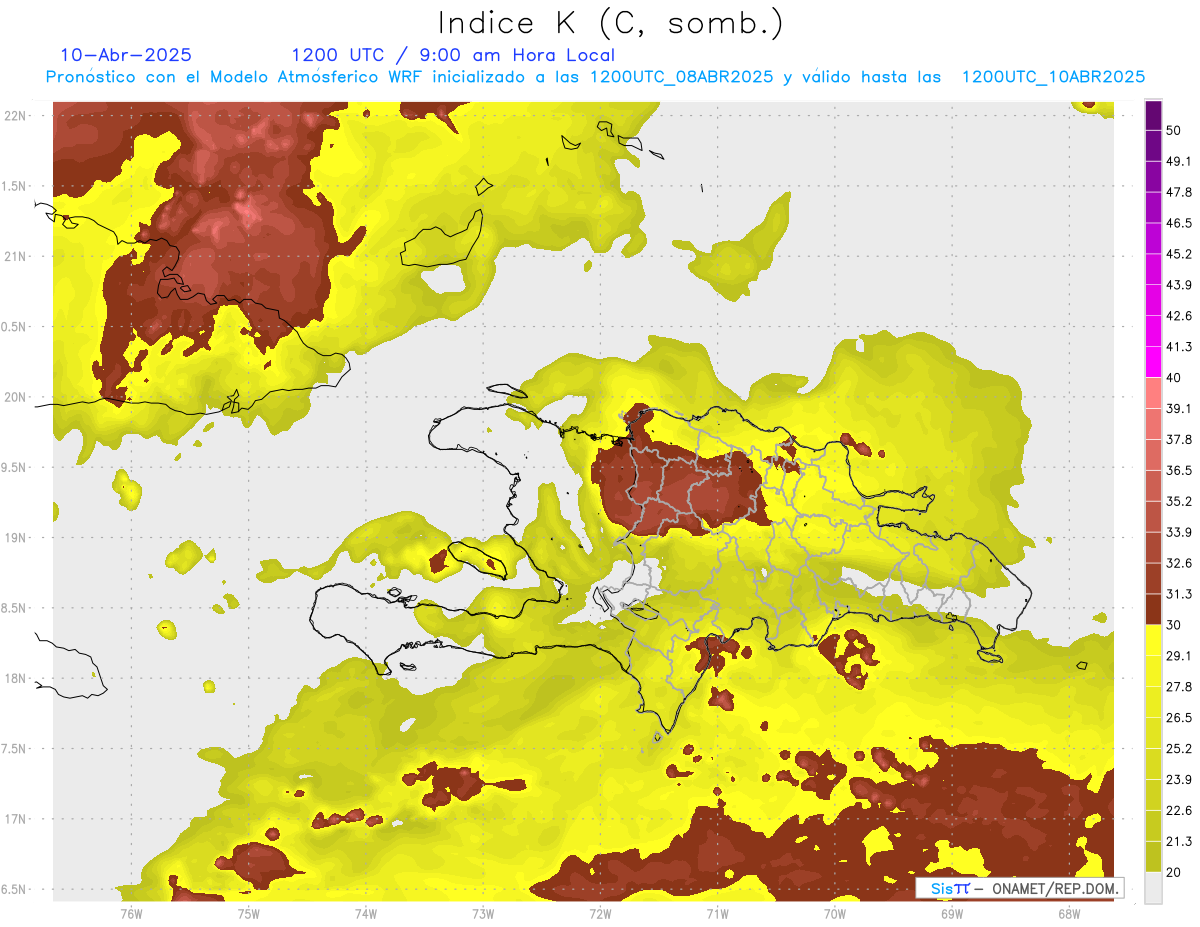
Task: Click the "32.6" color scale value
Action: point(1179,564)
